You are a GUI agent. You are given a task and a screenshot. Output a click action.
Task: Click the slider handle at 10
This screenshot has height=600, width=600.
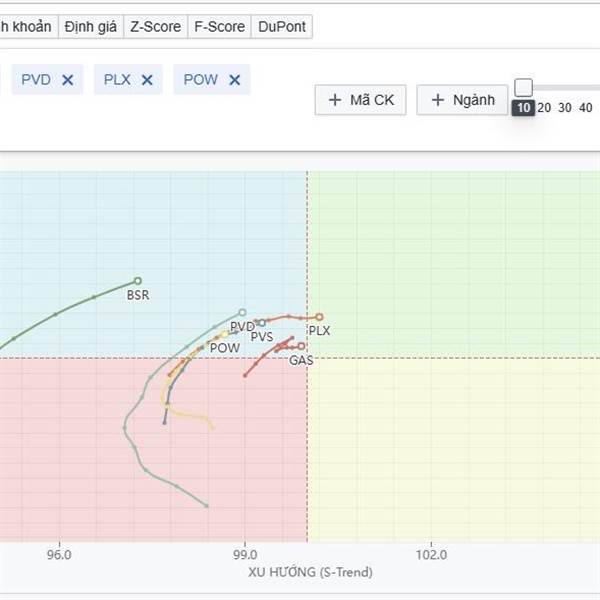click(x=523, y=88)
